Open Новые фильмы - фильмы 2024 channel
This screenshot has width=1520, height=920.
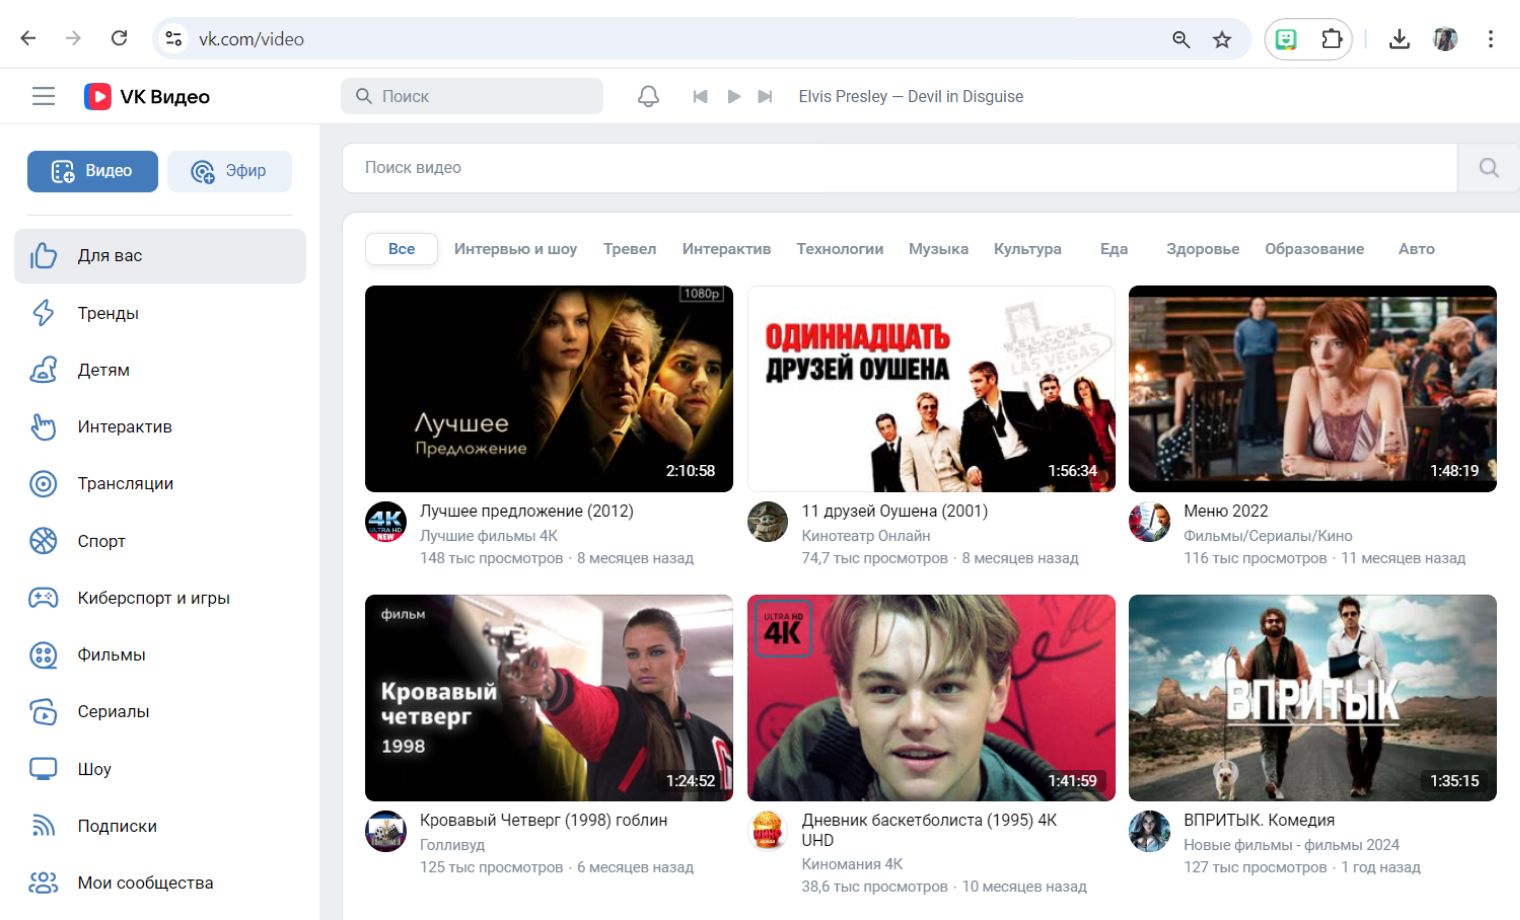[x=1291, y=845]
